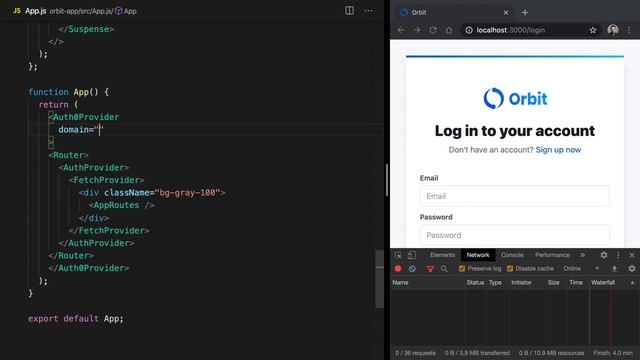Open the browser profile avatar
The height and width of the screenshot is (360, 640).
[613, 30]
